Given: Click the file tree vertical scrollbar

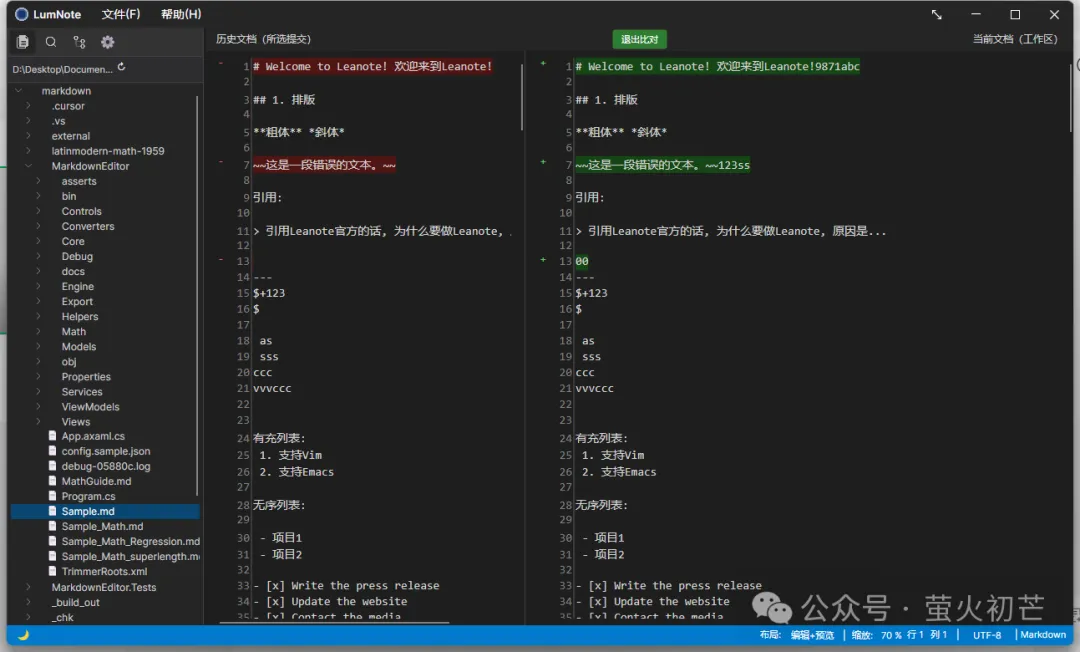Looking at the screenshot, I should tap(198, 296).
